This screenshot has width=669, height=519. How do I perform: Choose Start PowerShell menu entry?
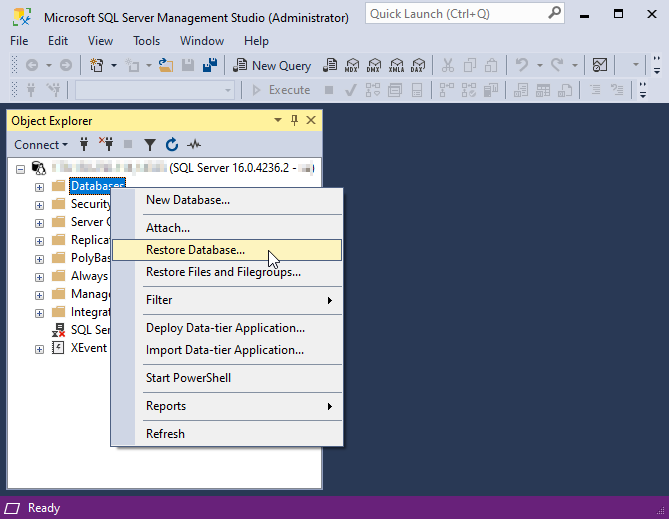[x=227, y=378]
